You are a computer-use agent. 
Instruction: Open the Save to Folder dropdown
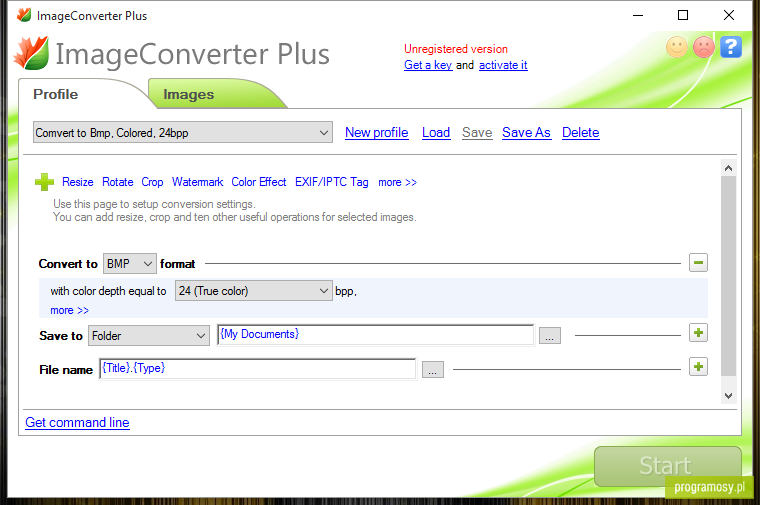(149, 335)
